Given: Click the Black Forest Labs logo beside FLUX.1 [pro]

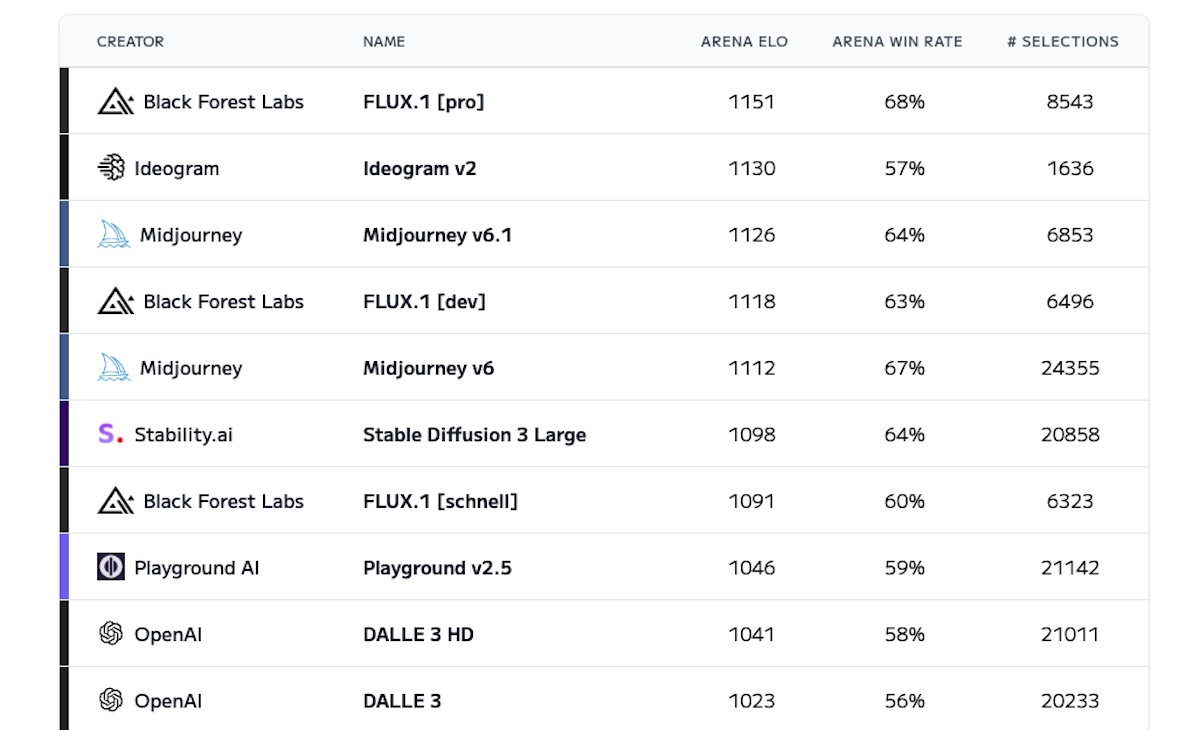Looking at the screenshot, I should coord(115,102).
